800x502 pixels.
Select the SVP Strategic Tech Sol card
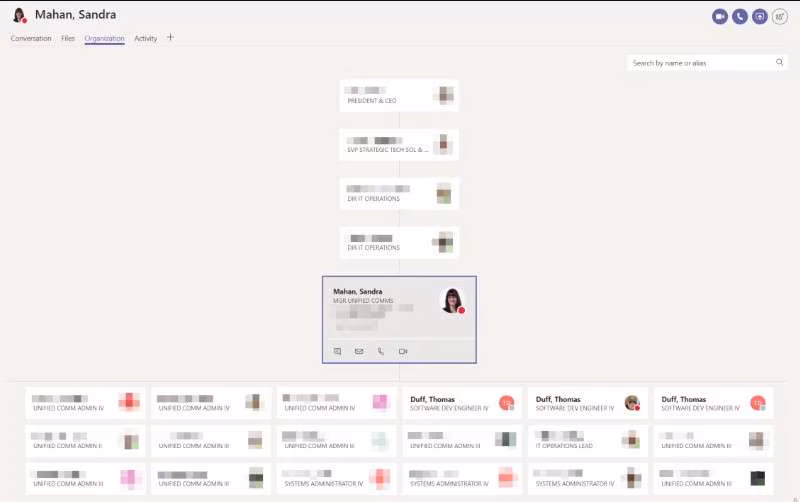(x=399, y=145)
